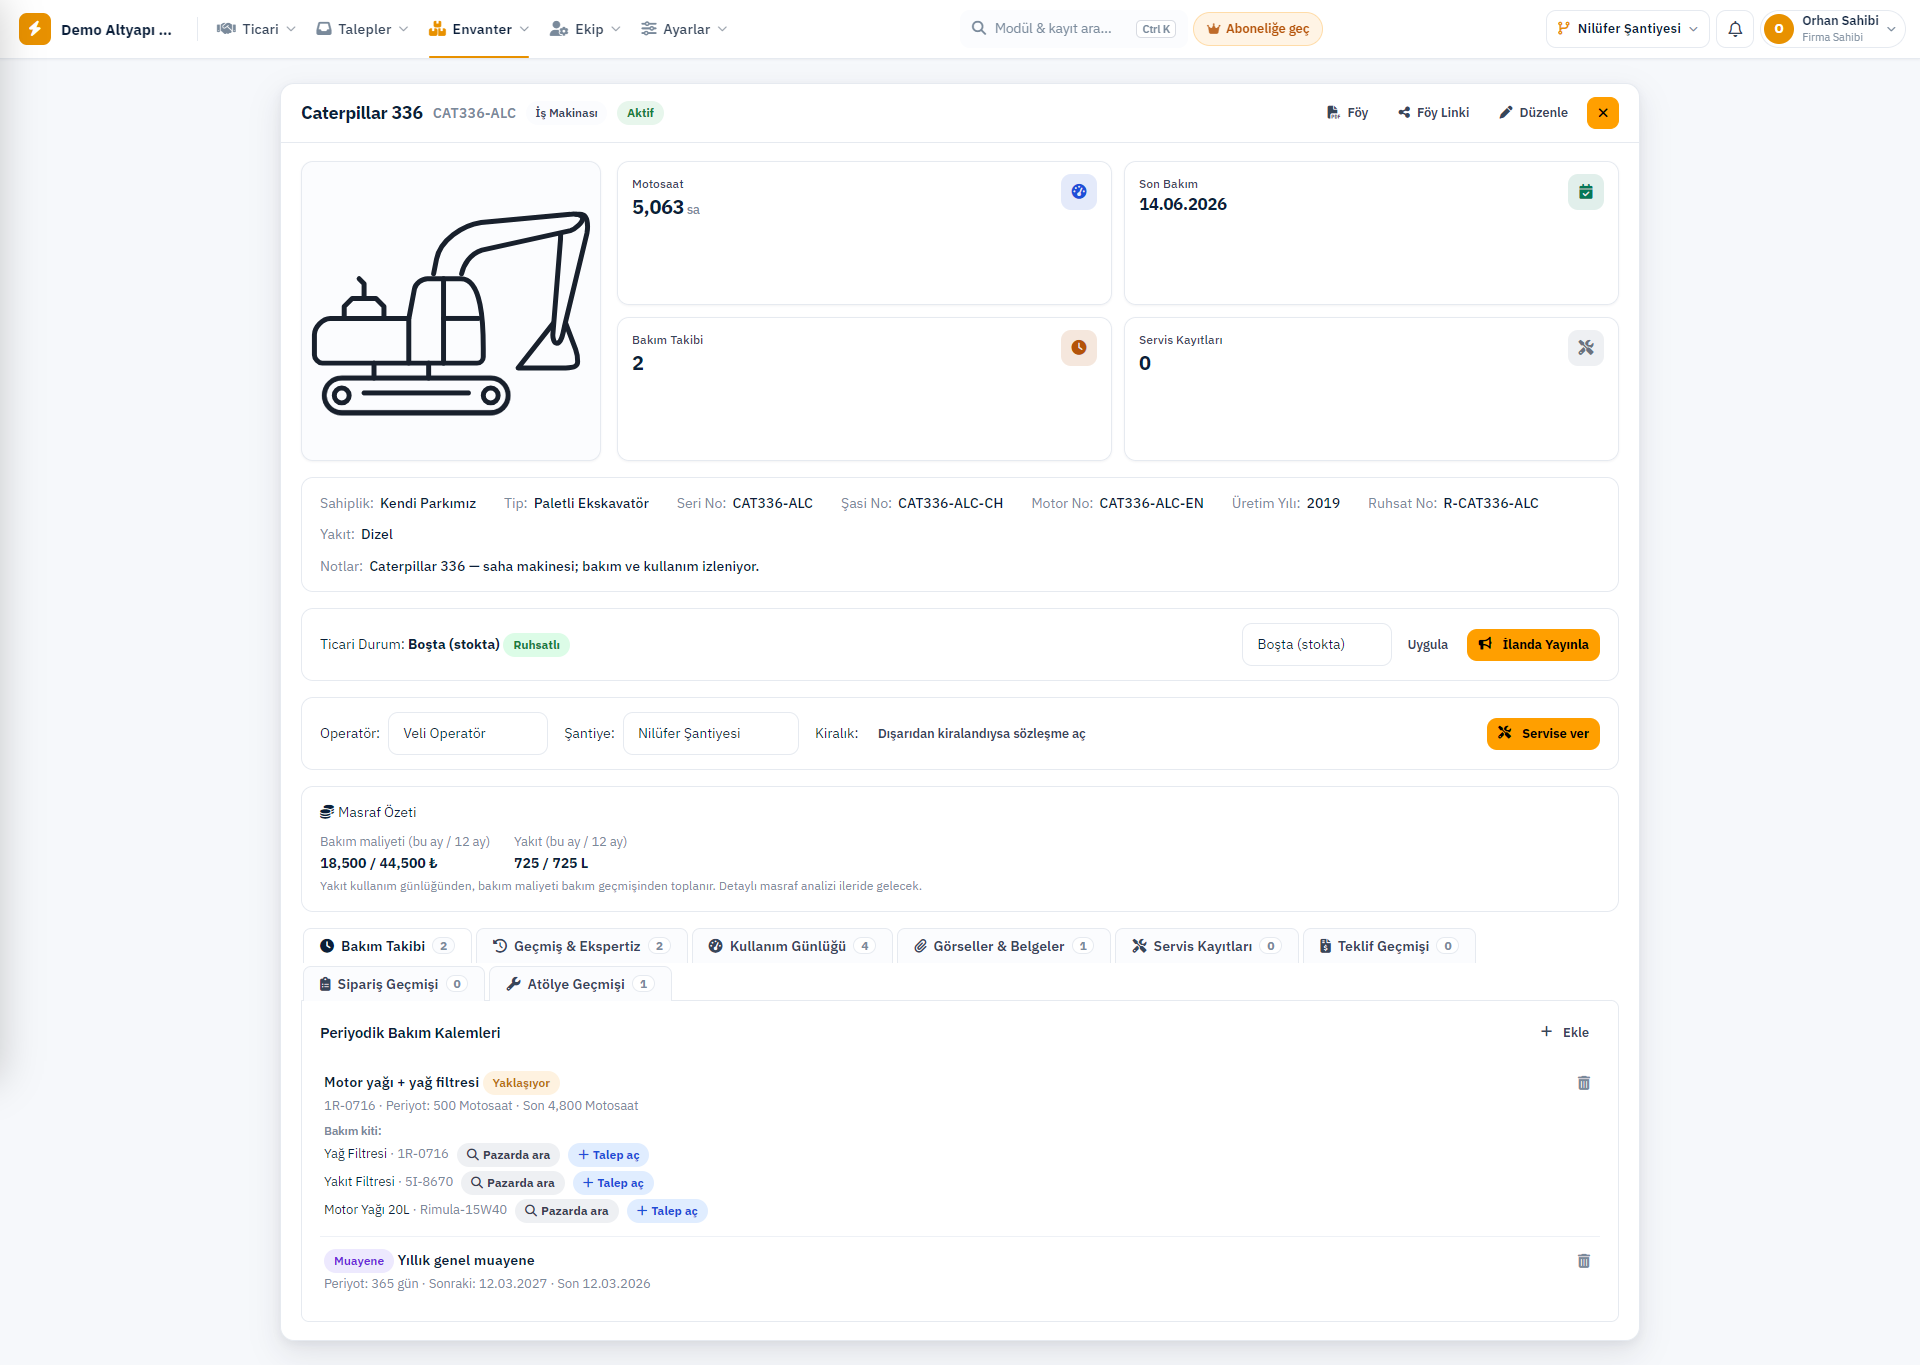This screenshot has width=1920, height=1365.
Task: Click the Motosaat value 5,063
Action: 658,207
